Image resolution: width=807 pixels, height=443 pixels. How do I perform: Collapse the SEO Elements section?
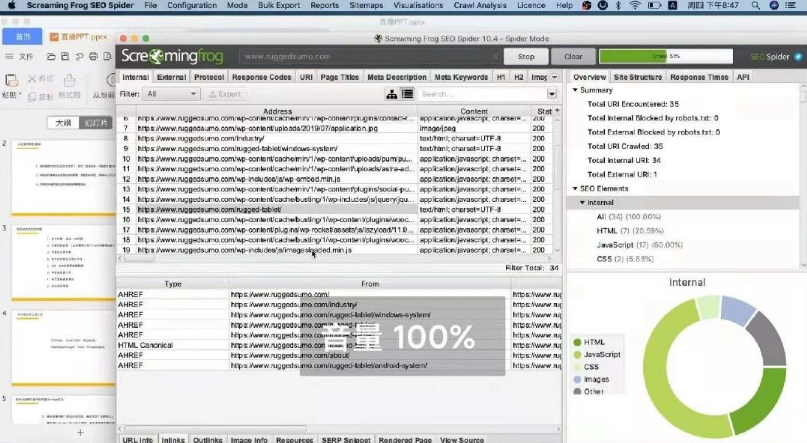tap(576, 188)
